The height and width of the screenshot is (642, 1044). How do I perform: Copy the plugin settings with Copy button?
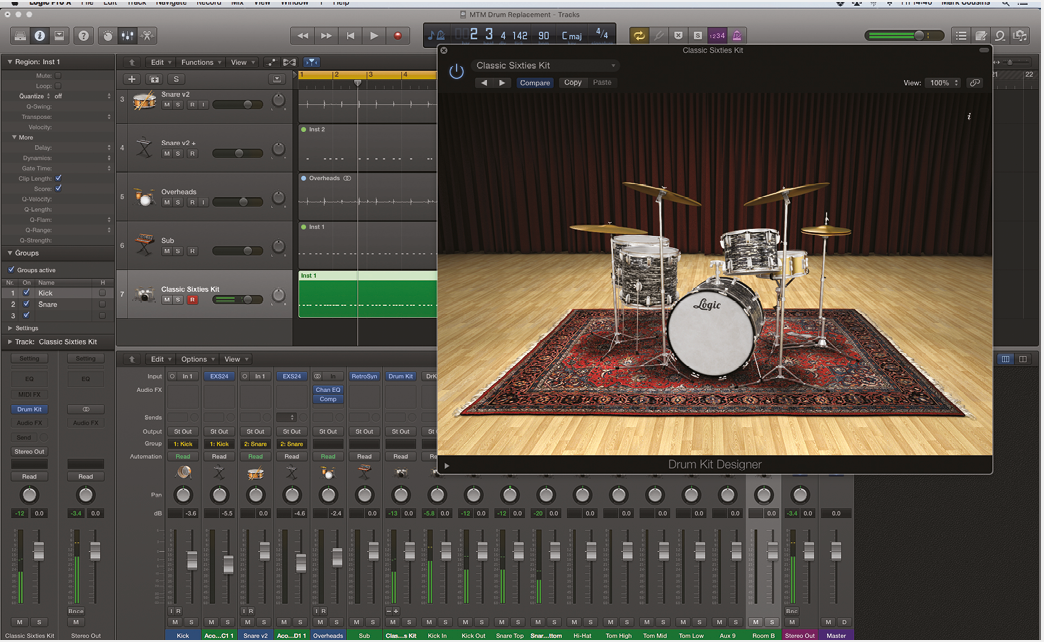pyautogui.click(x=572, y=82)
